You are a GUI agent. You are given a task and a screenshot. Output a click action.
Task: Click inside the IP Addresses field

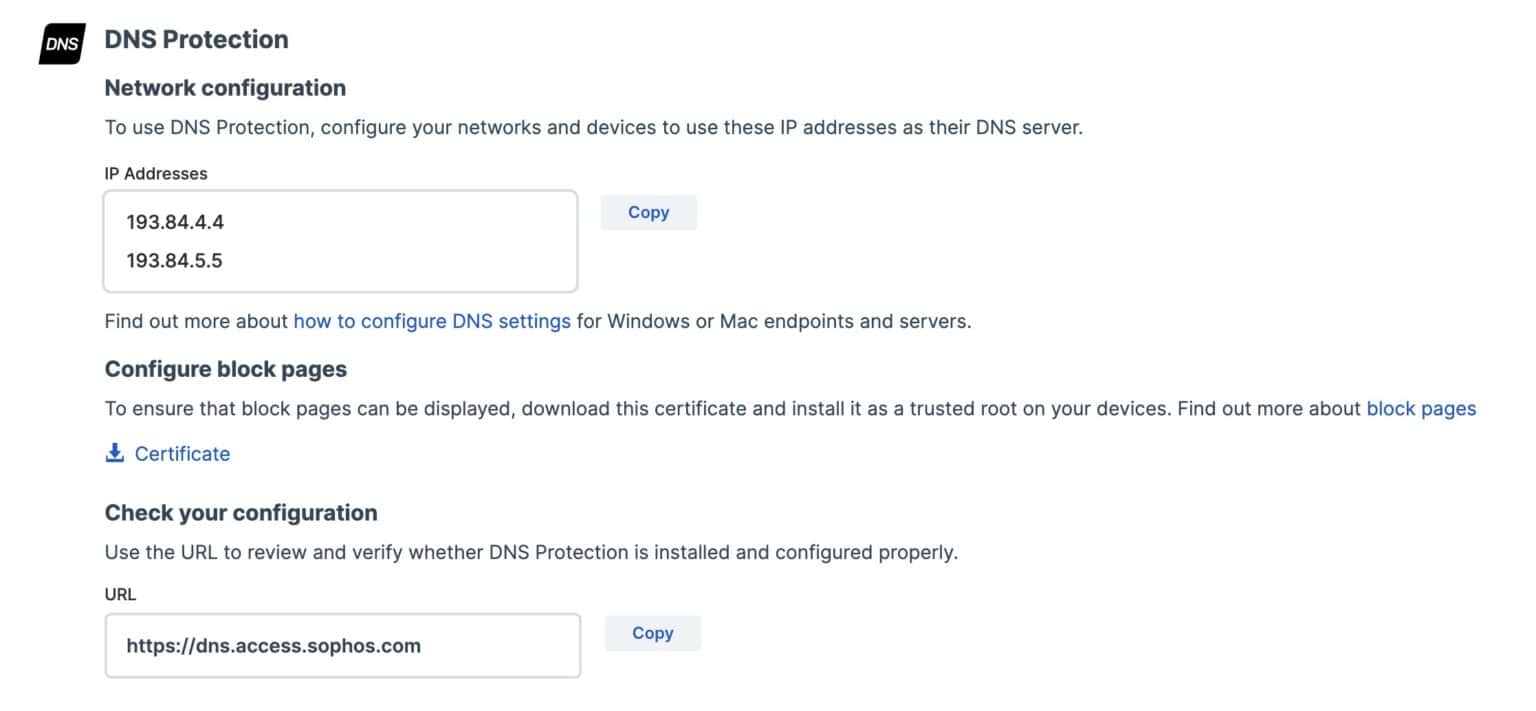click(340, 240)
